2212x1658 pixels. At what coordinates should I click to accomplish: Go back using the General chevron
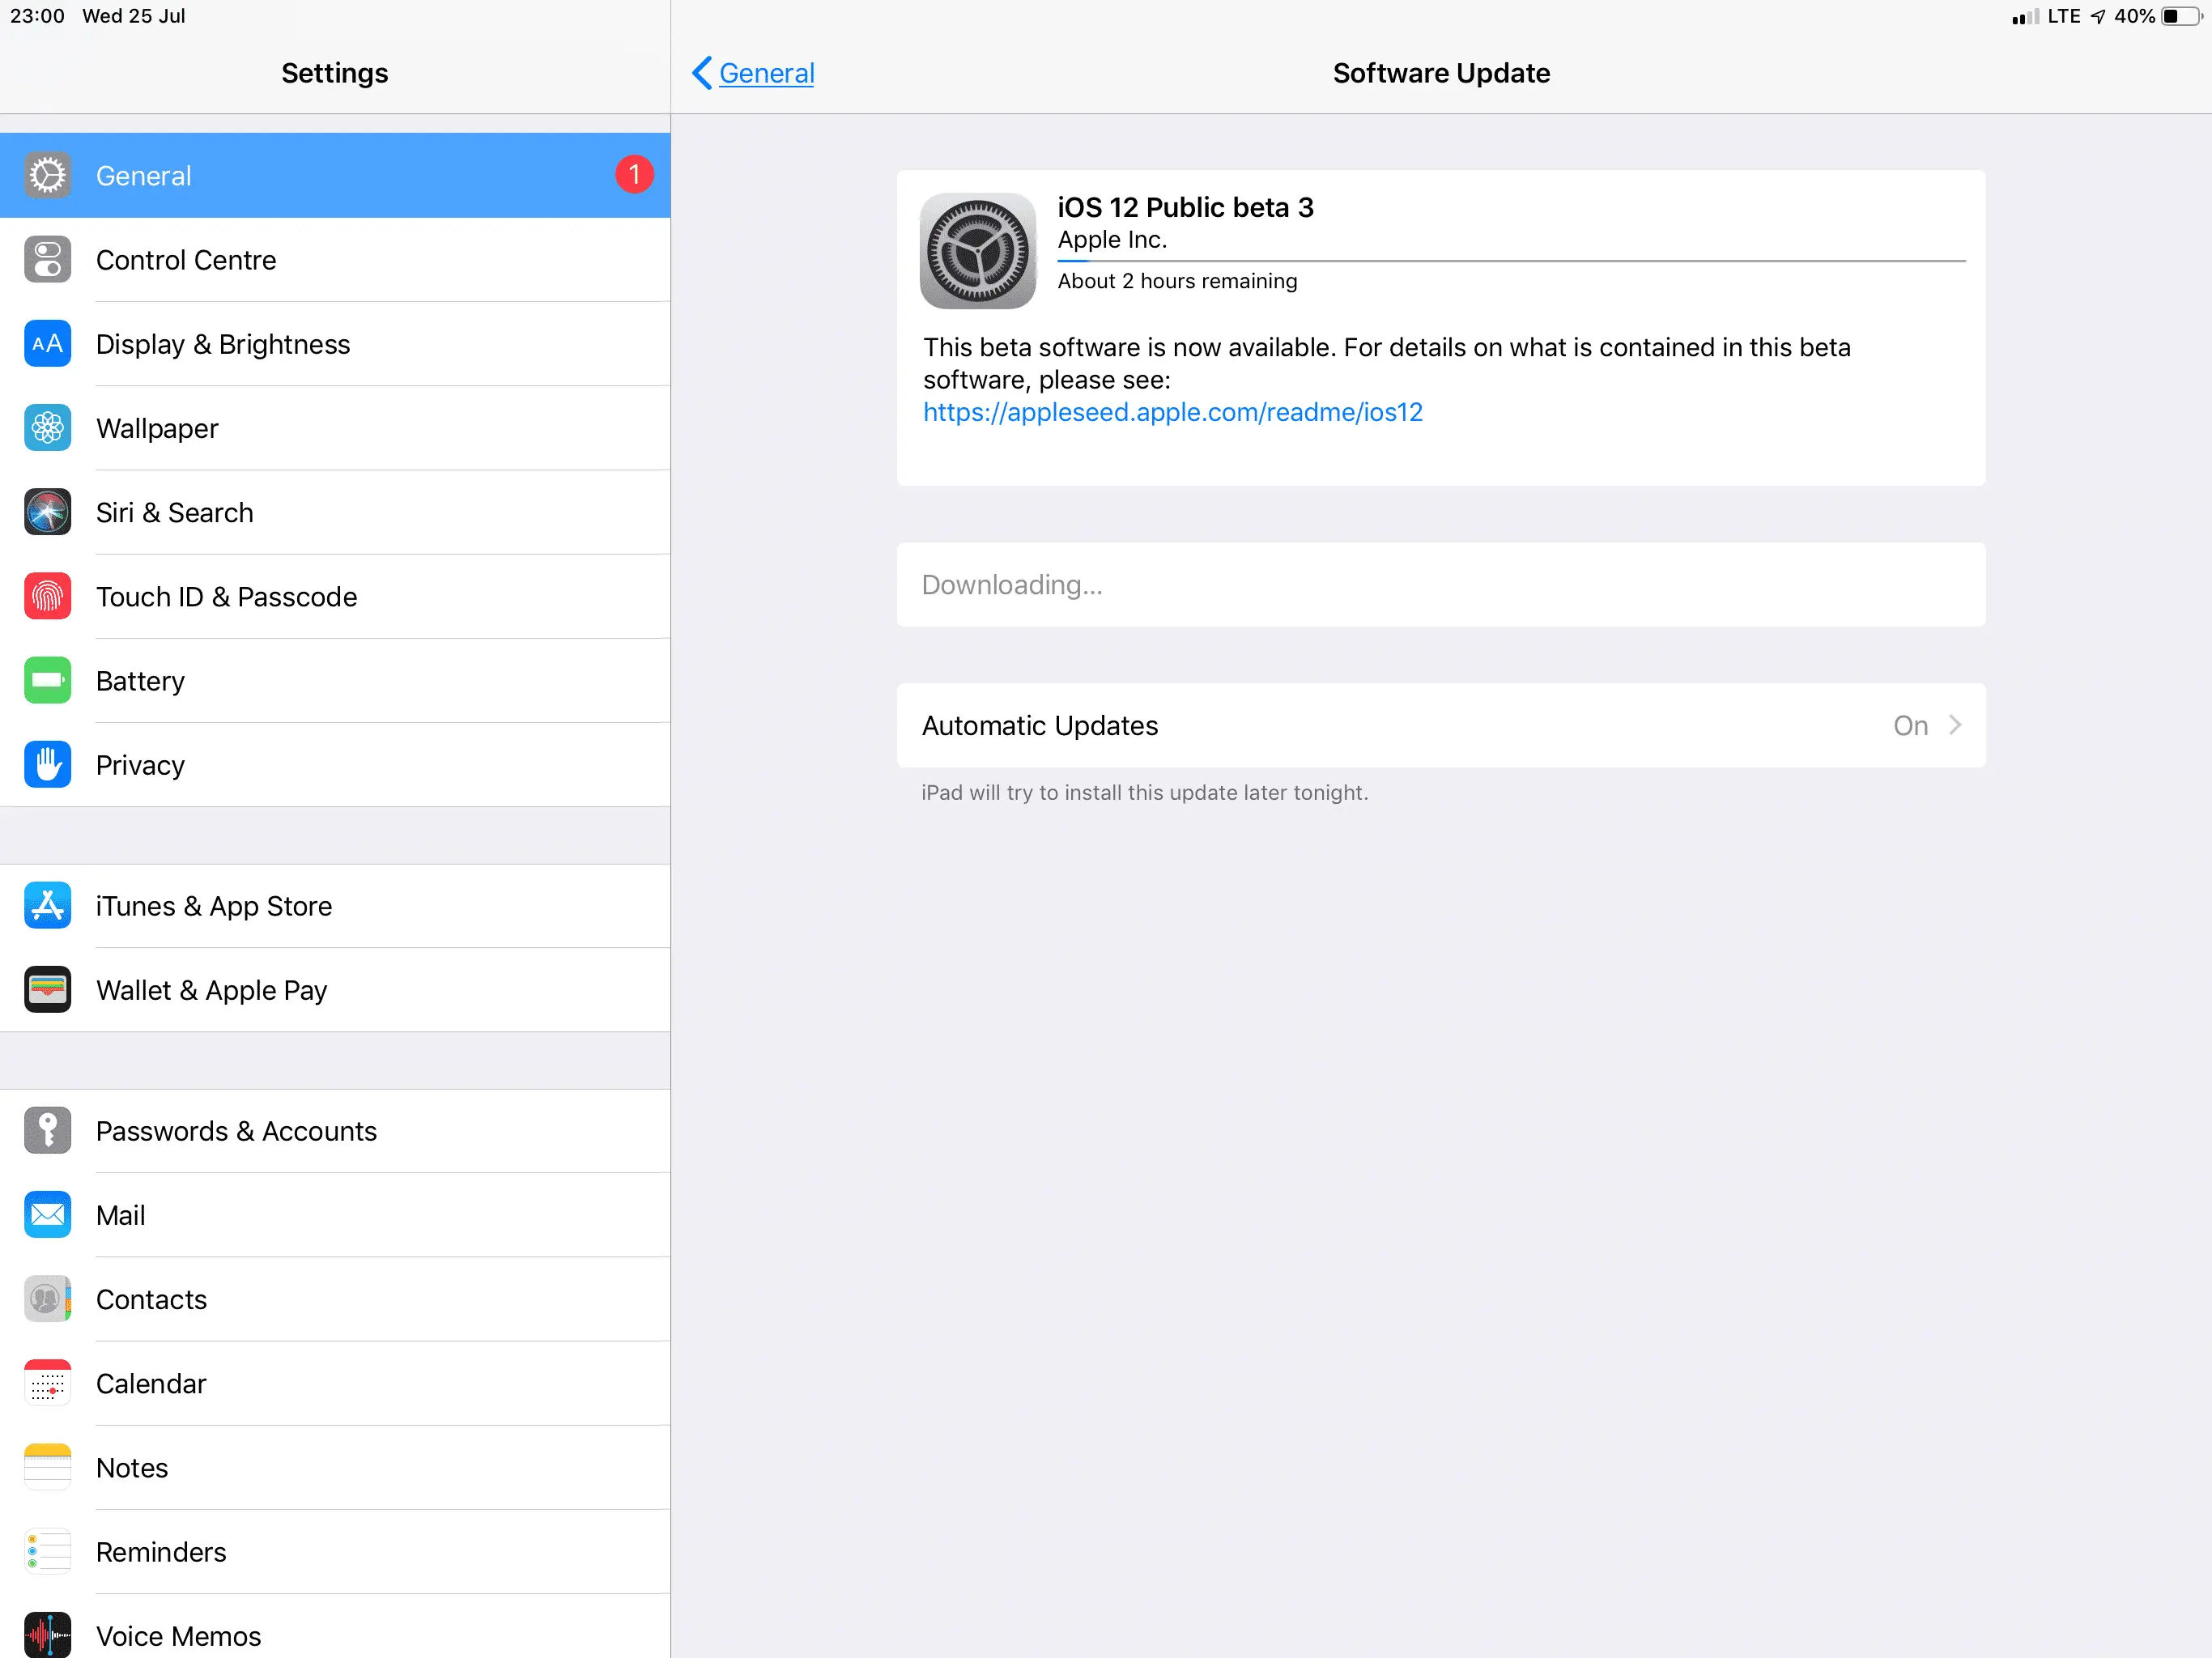[x=703, y=73]
